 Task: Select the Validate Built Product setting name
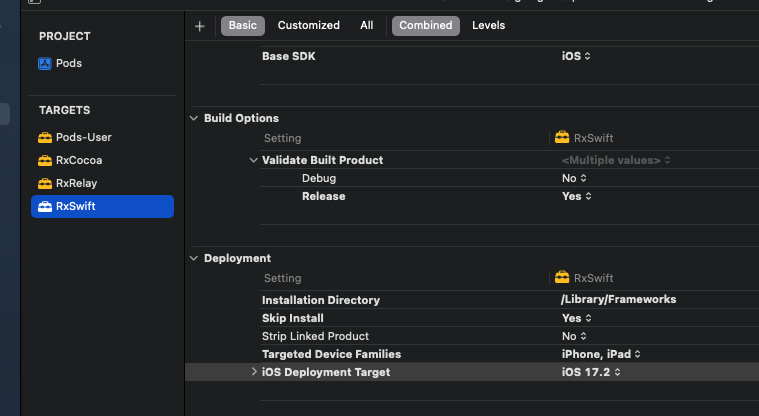(x=322, y=160)
